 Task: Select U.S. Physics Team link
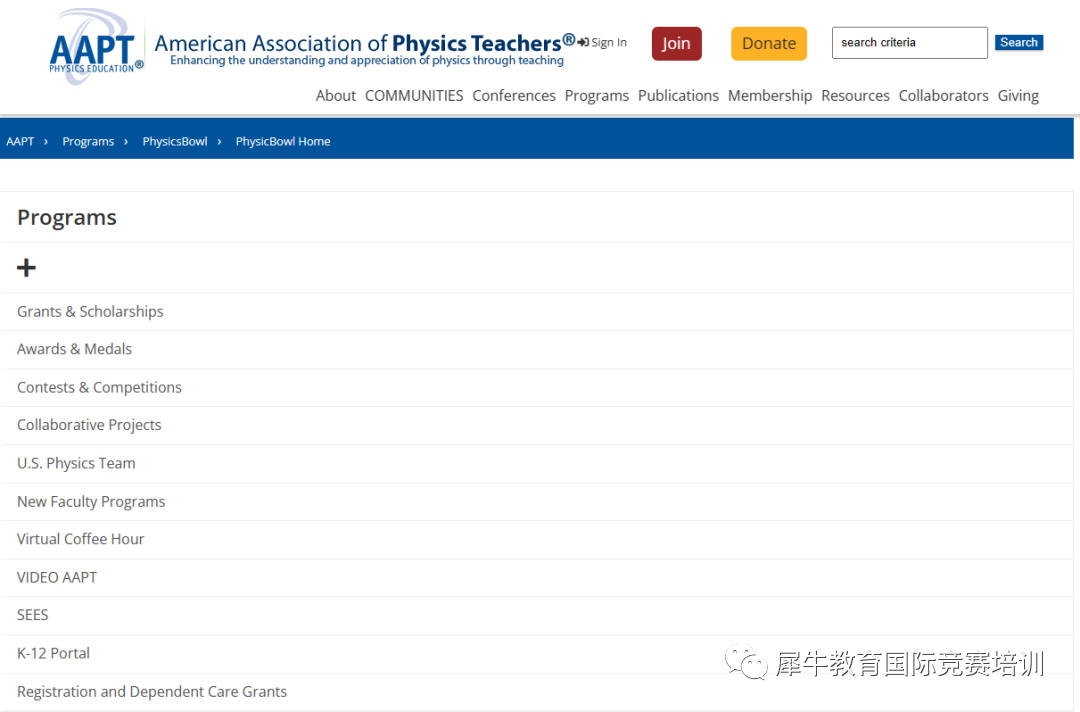click(x=76, y=463)
